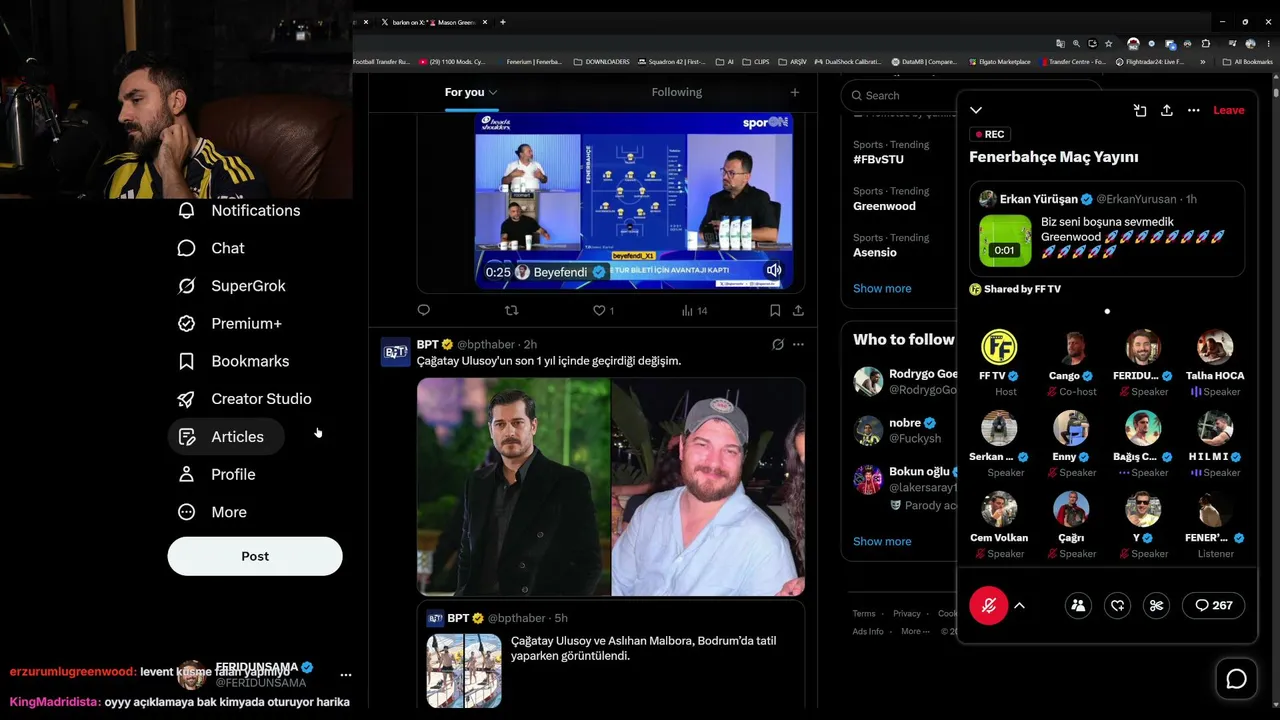The height and width of the screenshot is (720, 1280).
Task: Repost the Beyefendi video post
Action: coord(512,310)
